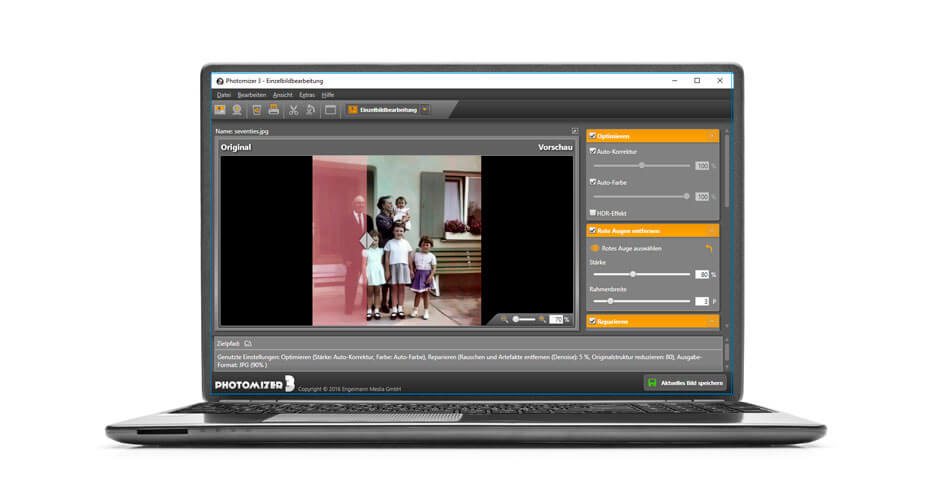Click the Rahmenbreite value input field
The image size is (942, 500).
coord(701,300)
